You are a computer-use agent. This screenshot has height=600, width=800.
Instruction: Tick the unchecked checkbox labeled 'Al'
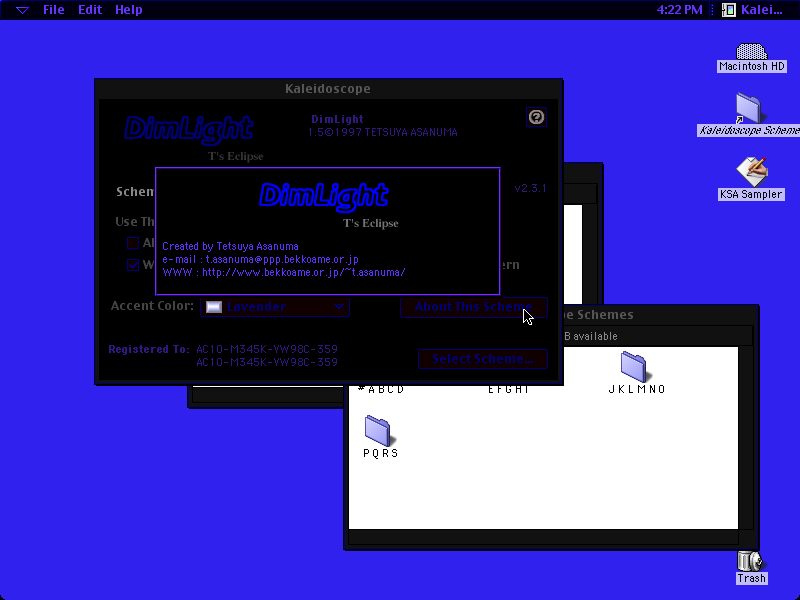pyautogui.click(x=133, y=243)
